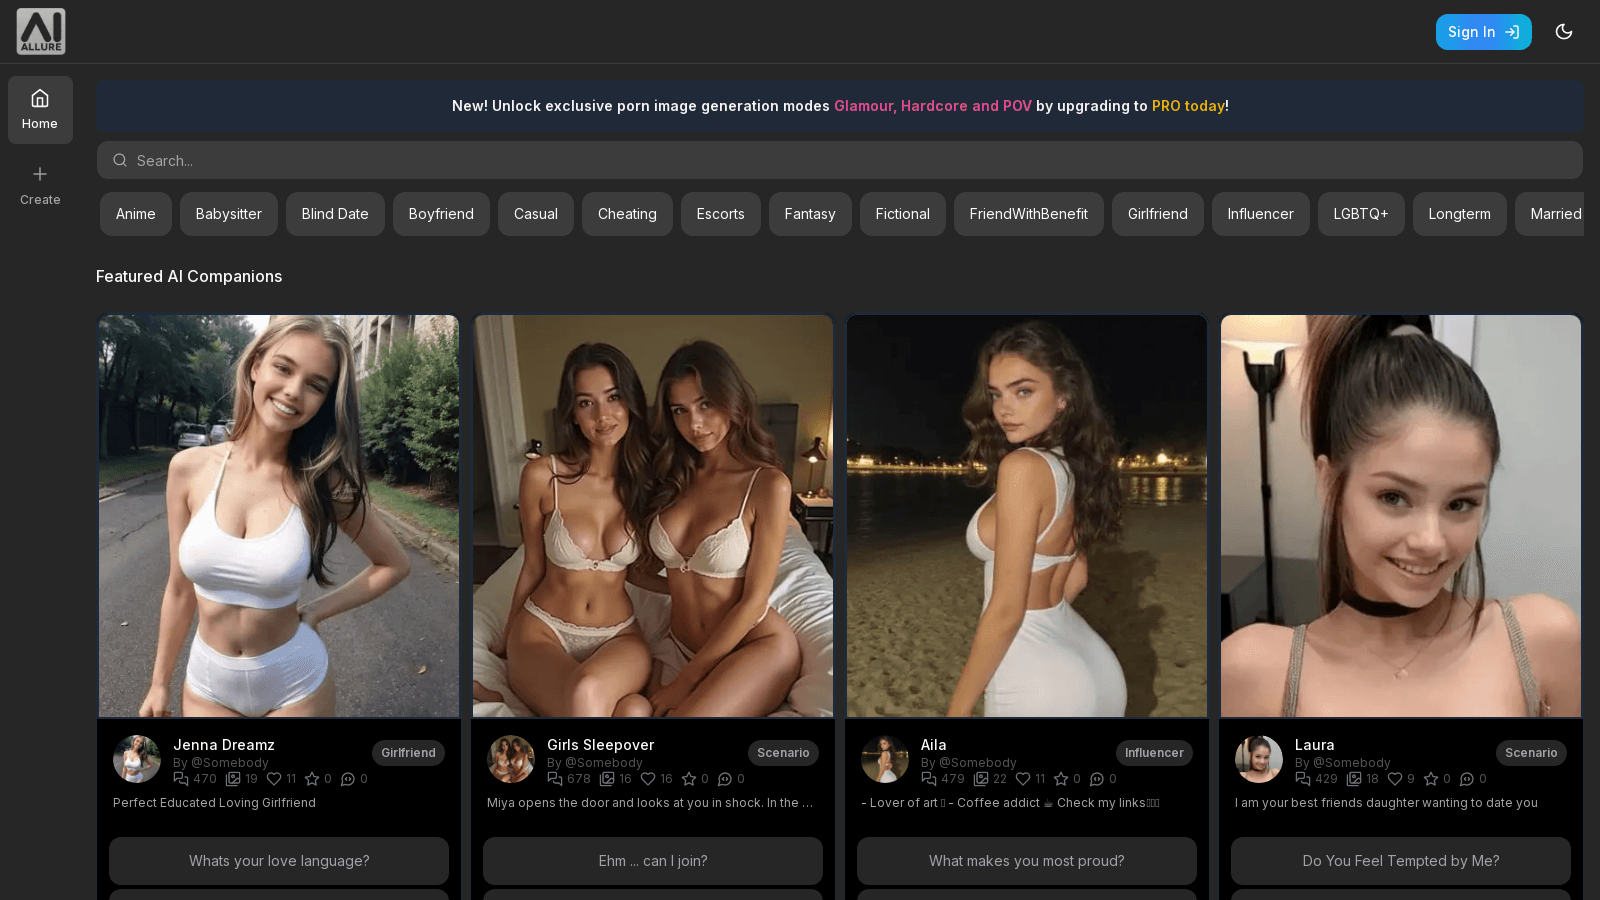
Task: Focus the Search input field
Action: (x=840, y=160)
